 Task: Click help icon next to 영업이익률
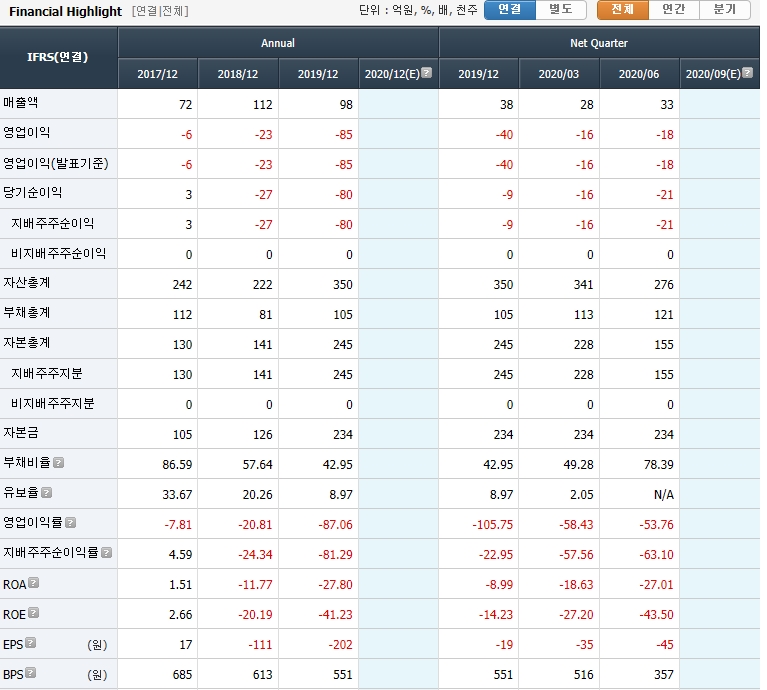pyautogui.click(x=70, y=523)
